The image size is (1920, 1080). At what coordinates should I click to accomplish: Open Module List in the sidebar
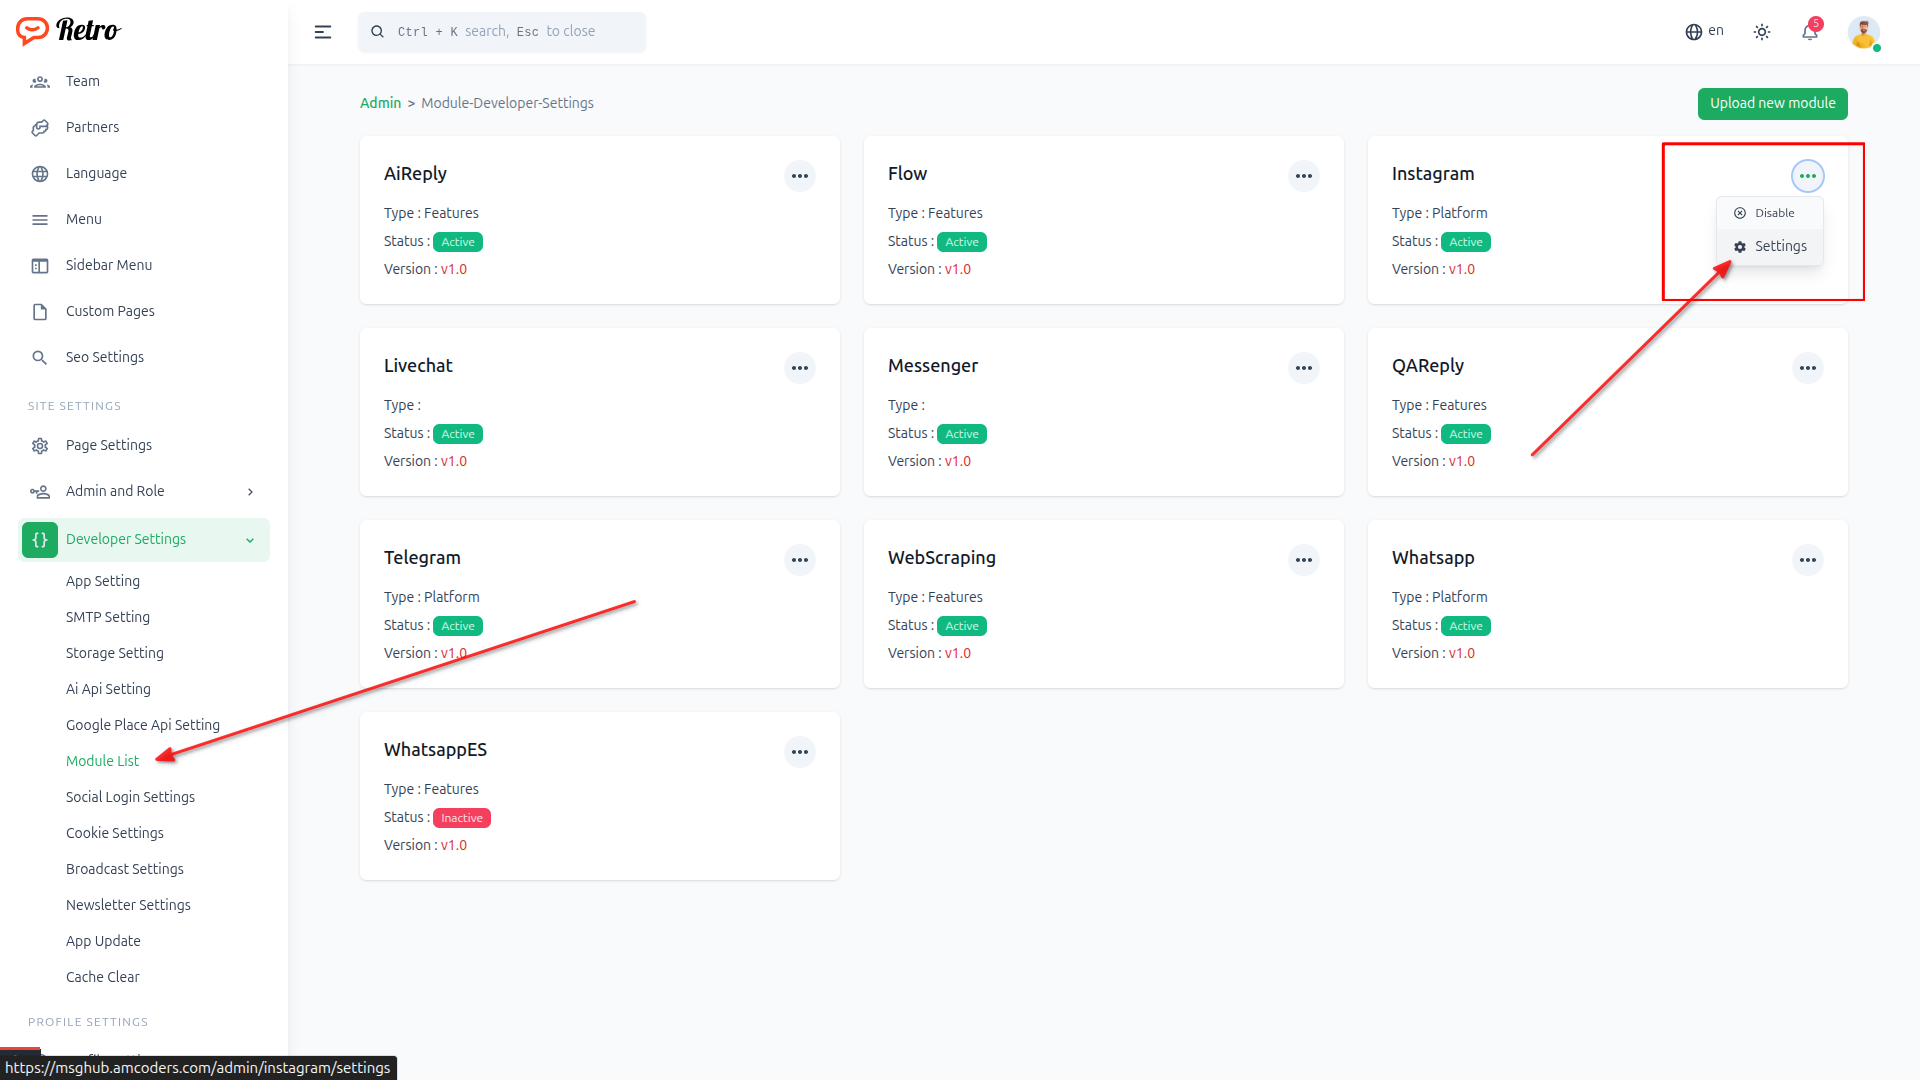click(x=102, y=761)
